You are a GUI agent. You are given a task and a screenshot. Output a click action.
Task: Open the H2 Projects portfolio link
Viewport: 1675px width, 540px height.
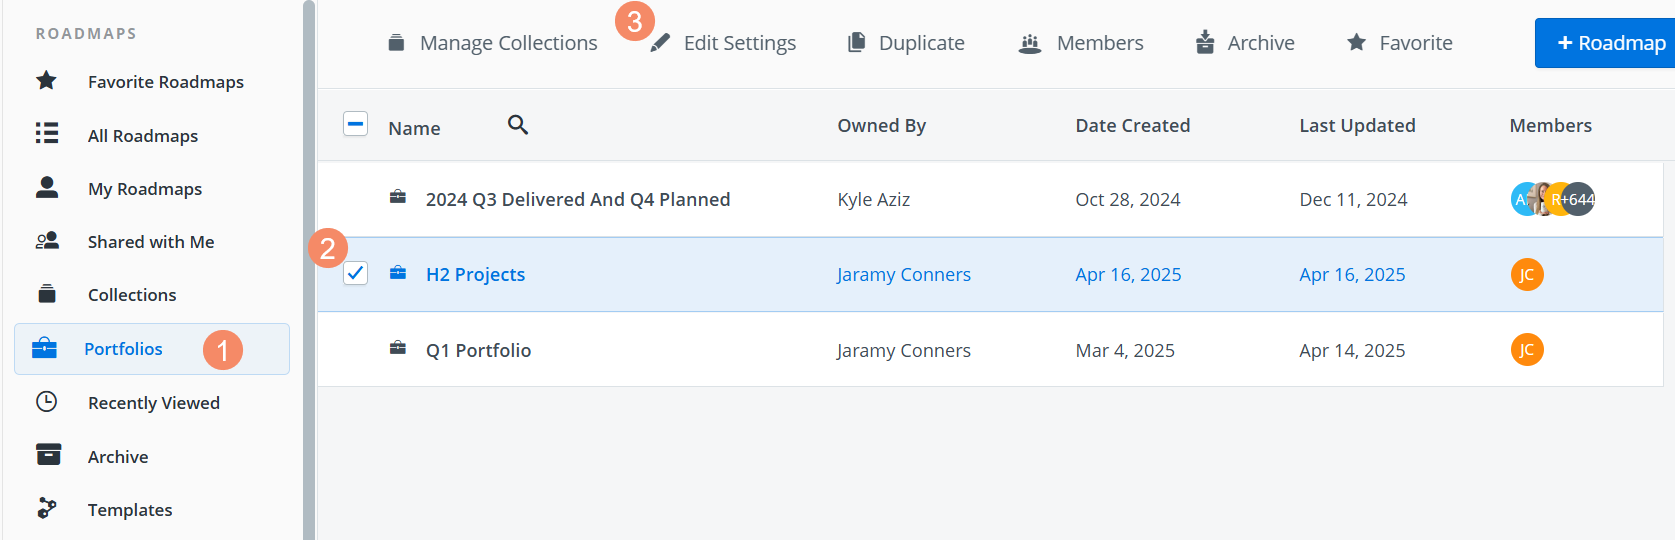[x=475, y=275]
